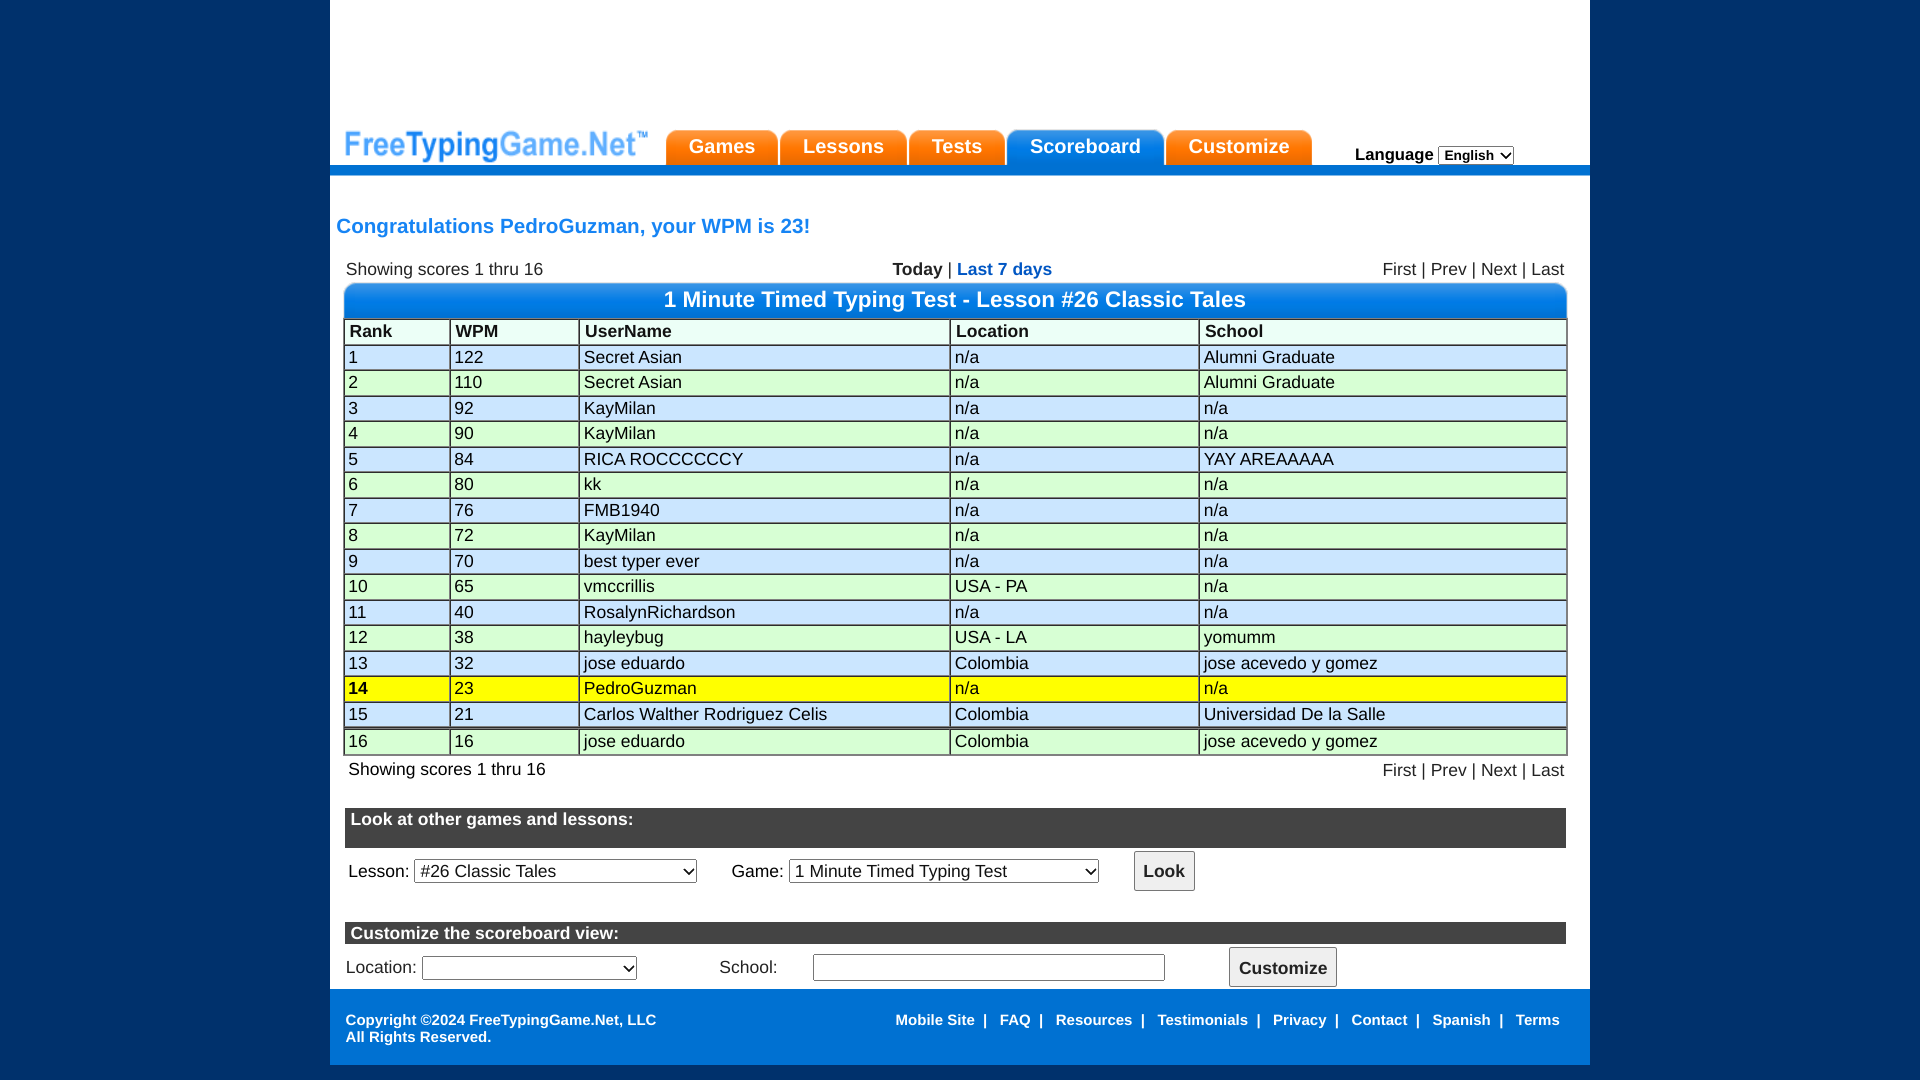Viewport: 1920px width, 1080px height.
Task: Open the Scoreboard tab
Action: tap(1085, 147)
